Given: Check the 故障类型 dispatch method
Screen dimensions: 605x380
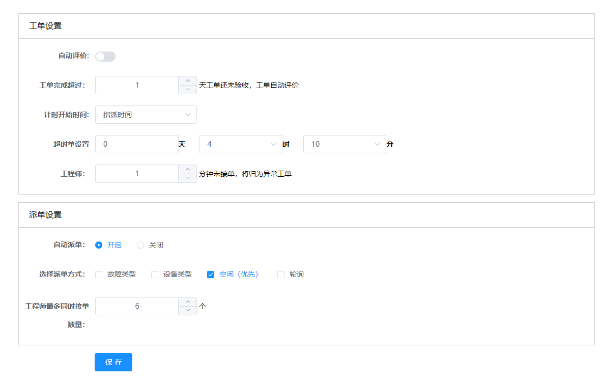Looking at the screenshot, I should coord(99,274).
